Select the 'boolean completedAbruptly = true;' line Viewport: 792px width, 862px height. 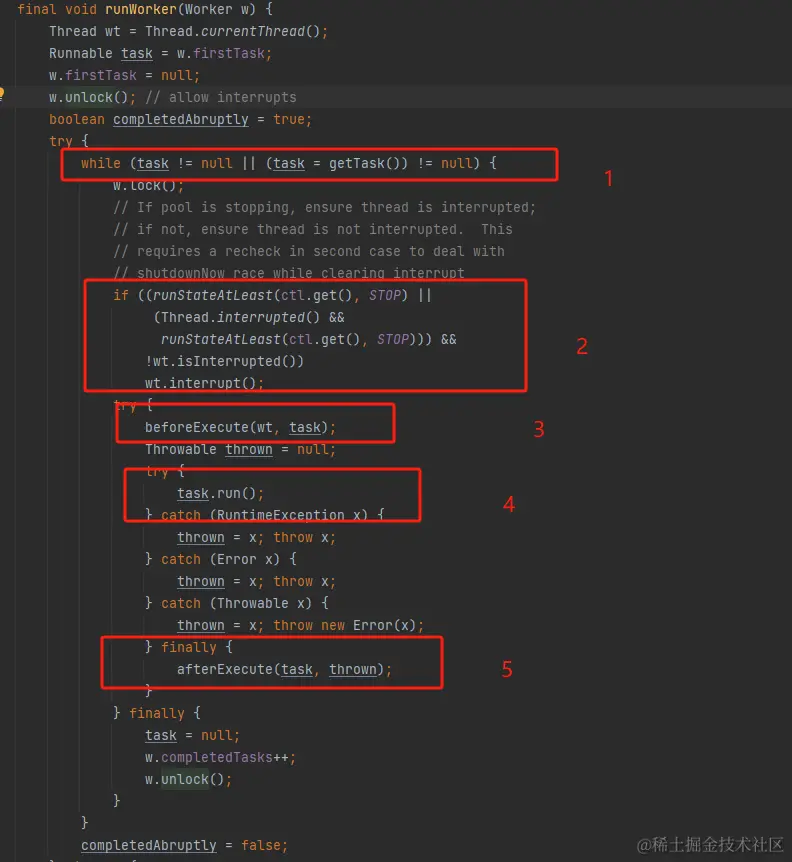pyautogui.click(x=180, y=119)
